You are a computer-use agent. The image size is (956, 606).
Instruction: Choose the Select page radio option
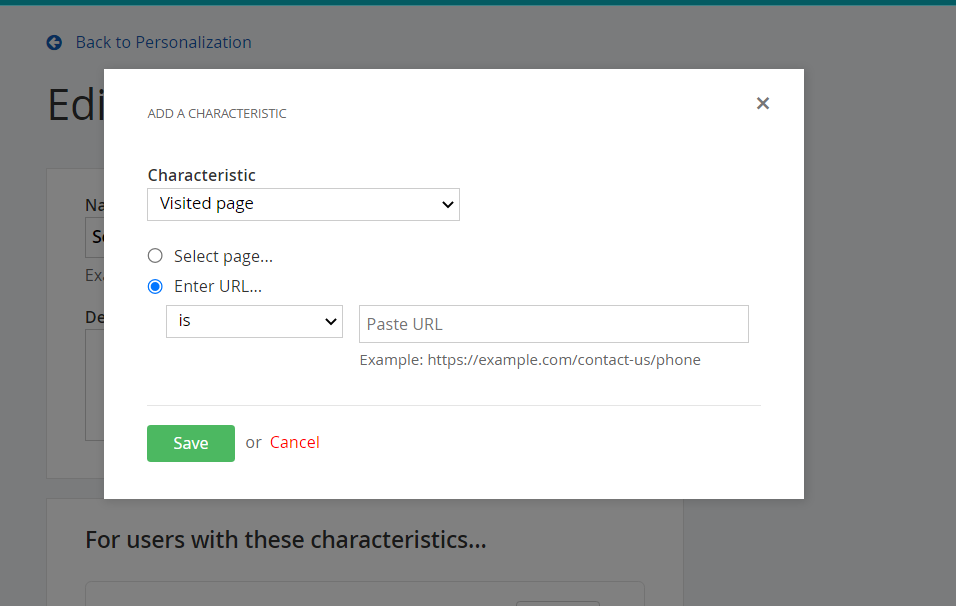coord(155,256)
